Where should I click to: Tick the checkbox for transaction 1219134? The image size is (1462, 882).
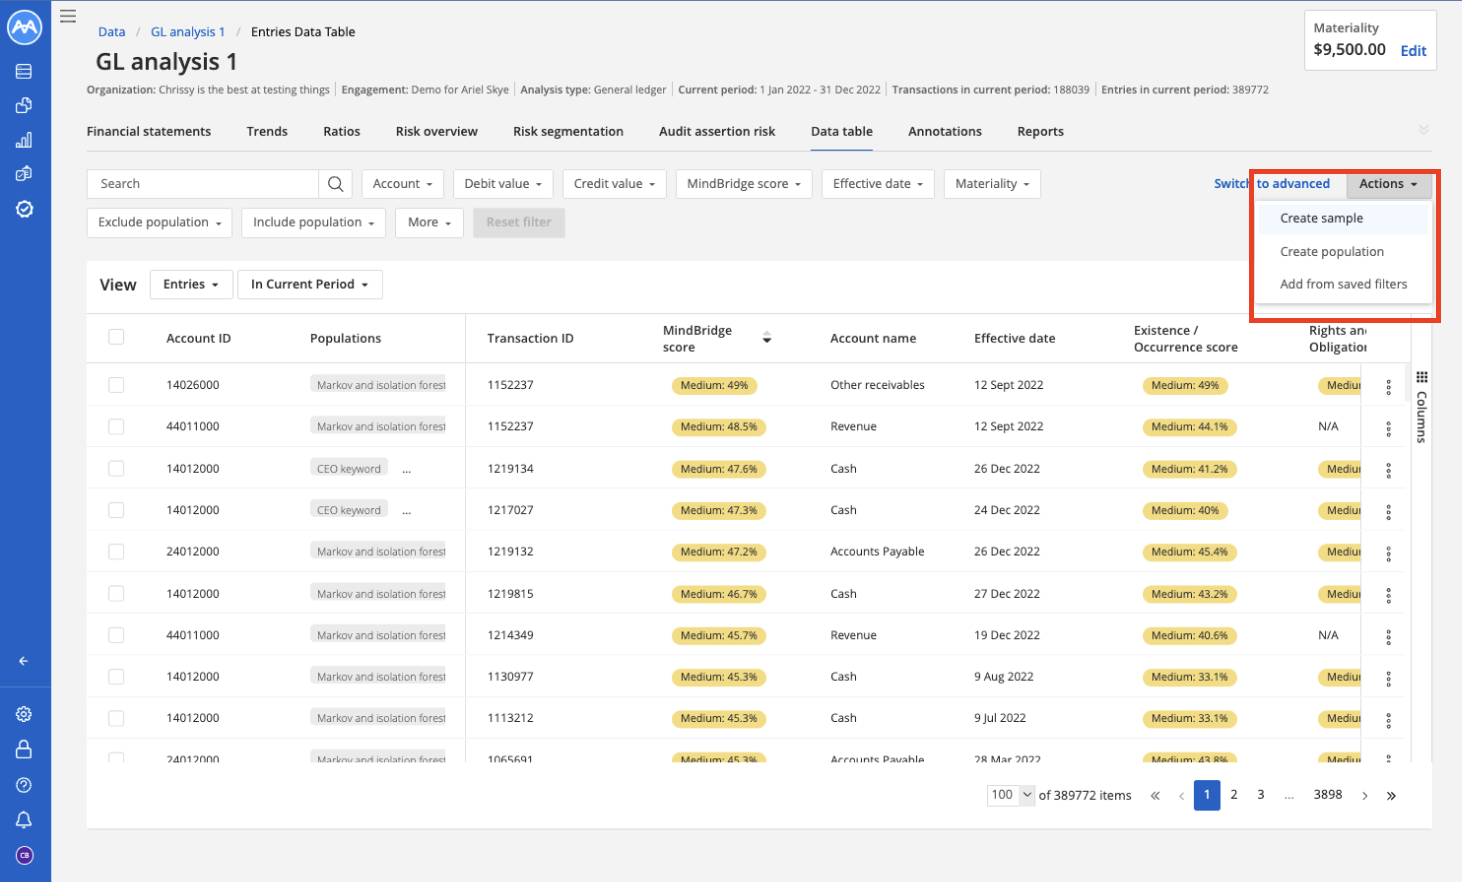(115, 468)
